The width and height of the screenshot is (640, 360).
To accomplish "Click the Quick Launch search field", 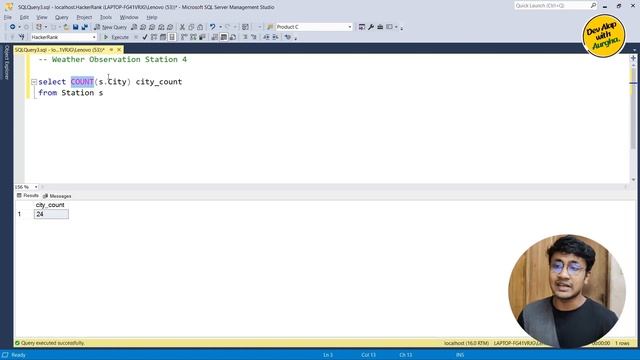I will tap(552, 5).
